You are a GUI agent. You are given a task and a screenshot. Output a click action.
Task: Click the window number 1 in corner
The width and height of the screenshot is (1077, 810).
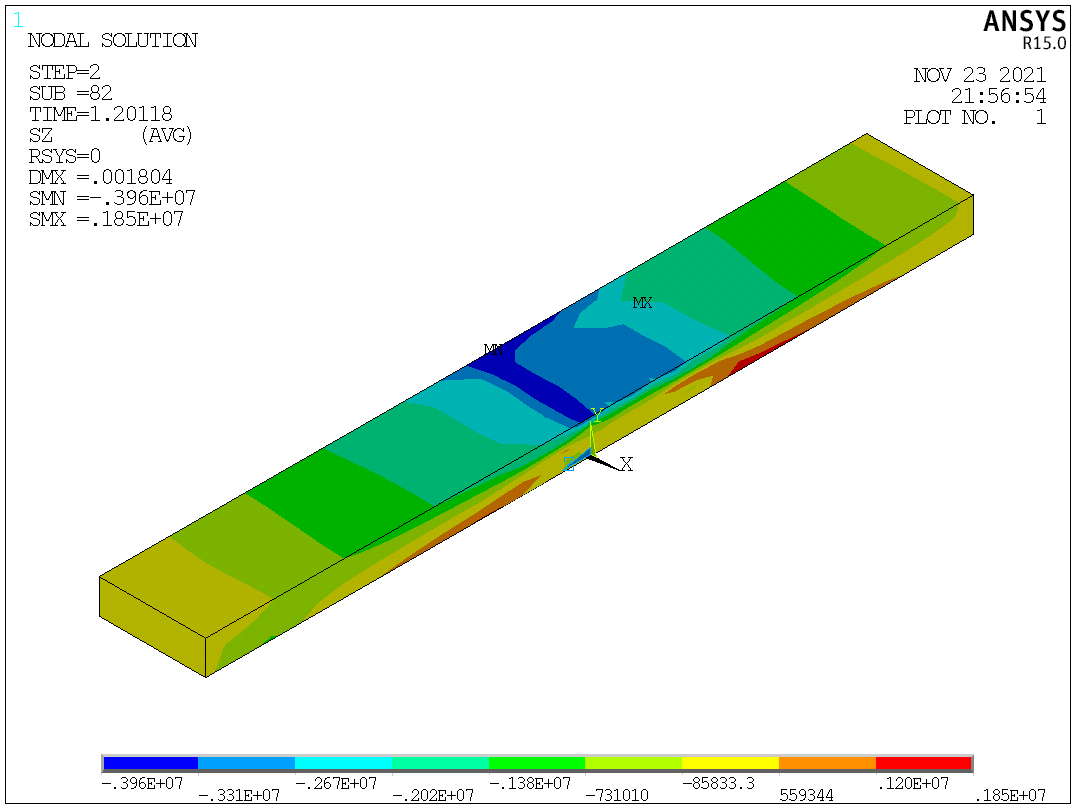(x=17, y=19)
